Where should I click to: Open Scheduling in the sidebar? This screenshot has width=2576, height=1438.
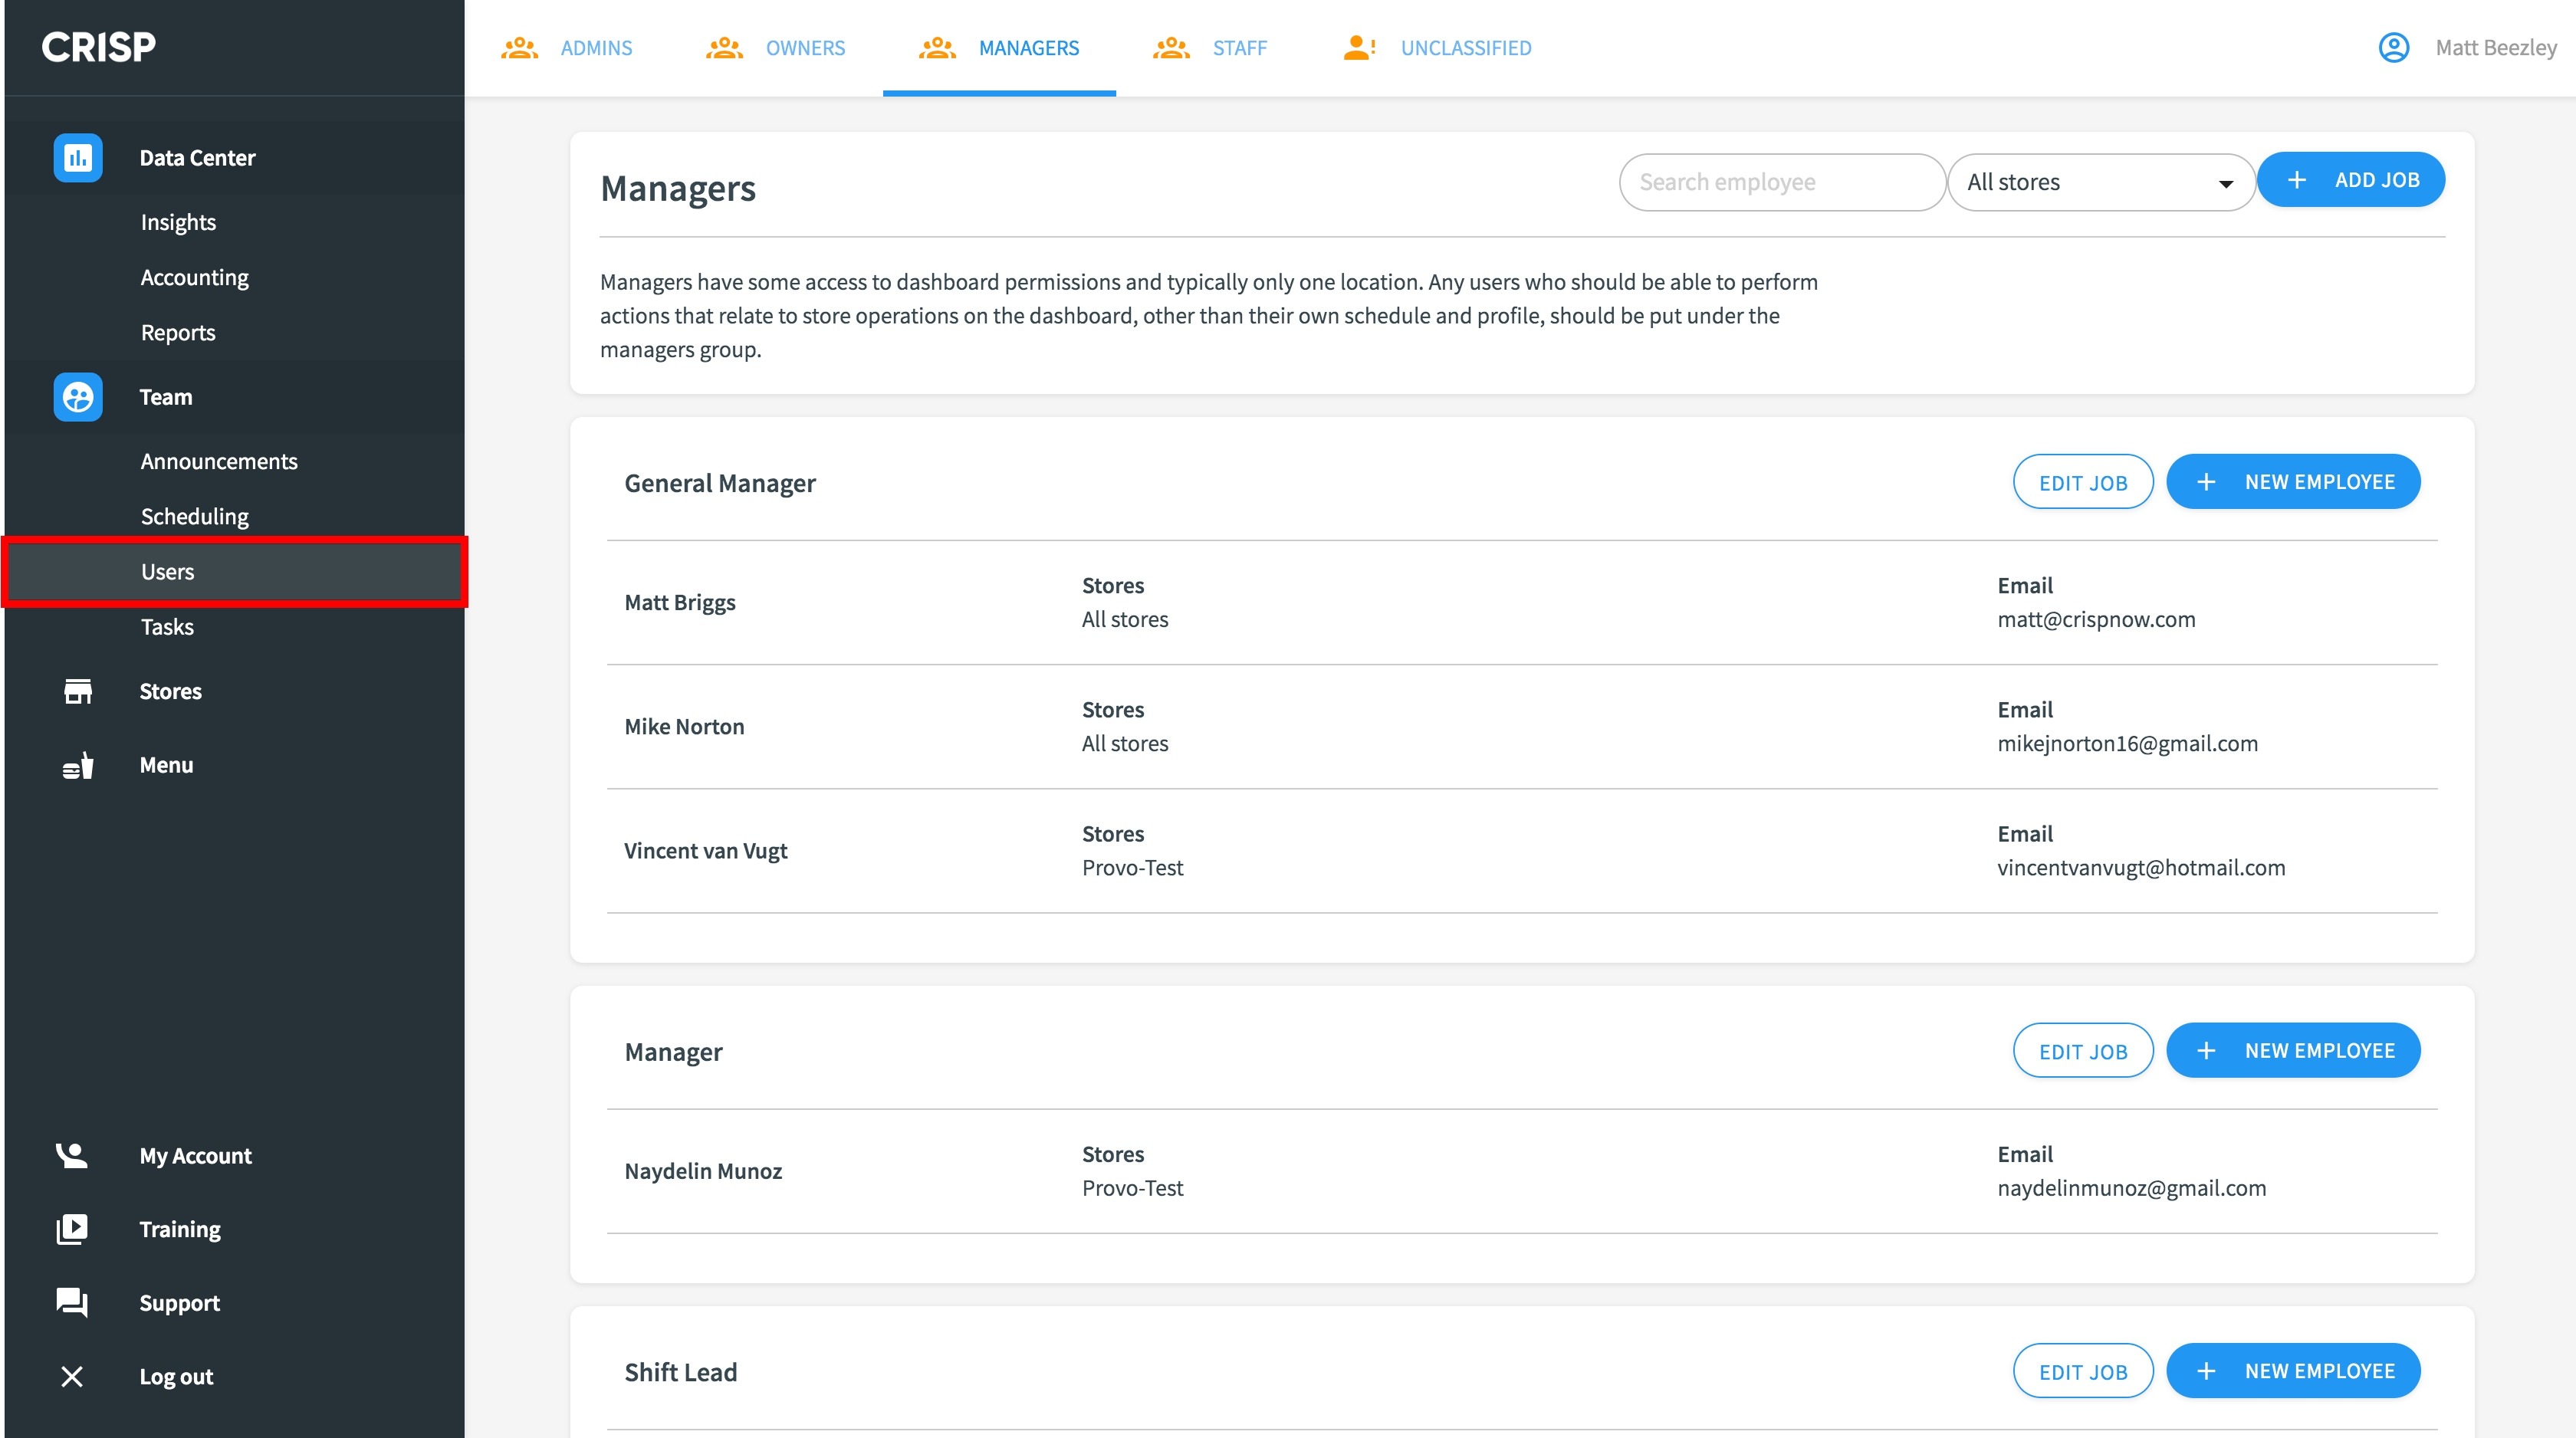coord(194,516)
